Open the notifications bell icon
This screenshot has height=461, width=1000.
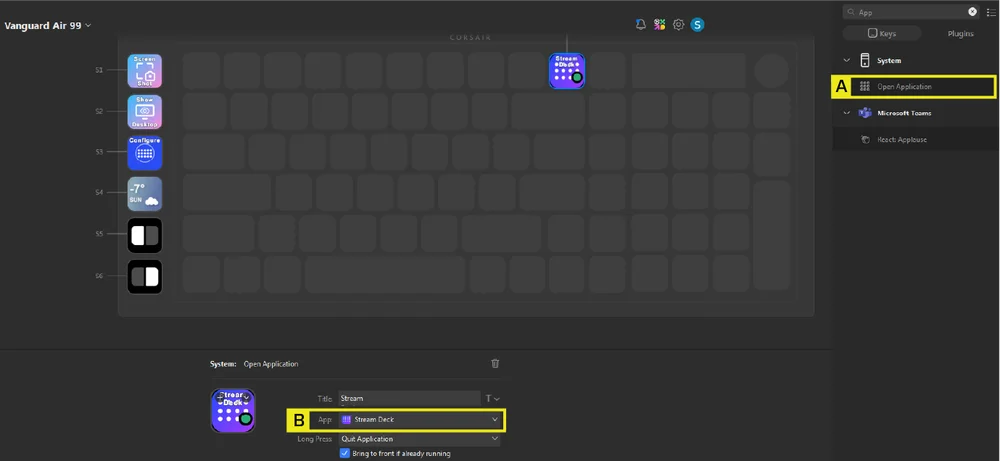tap(641, 24)
